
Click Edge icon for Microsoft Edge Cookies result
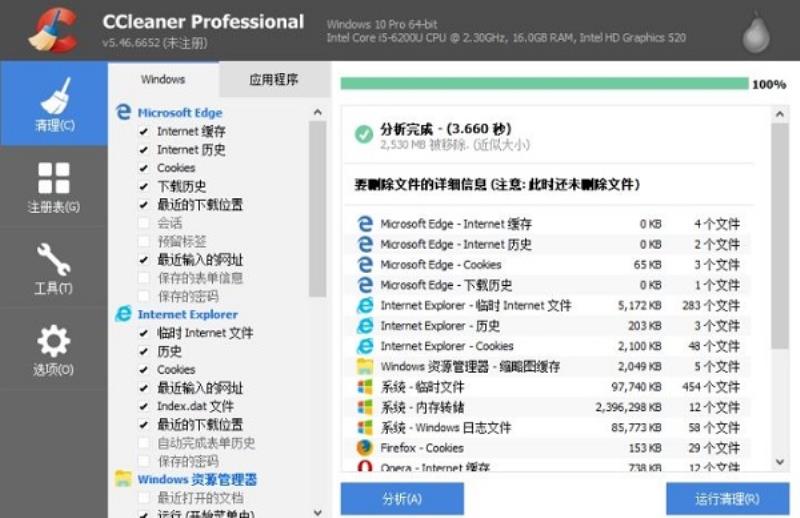click(x=365, y=264)
